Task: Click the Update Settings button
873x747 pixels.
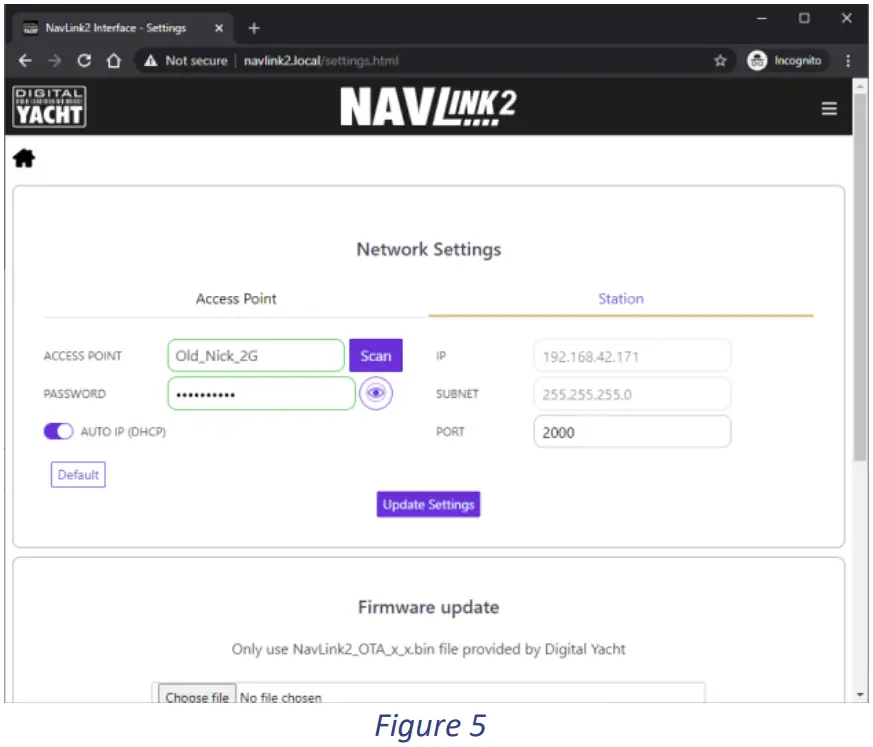Action: point(428,504)
